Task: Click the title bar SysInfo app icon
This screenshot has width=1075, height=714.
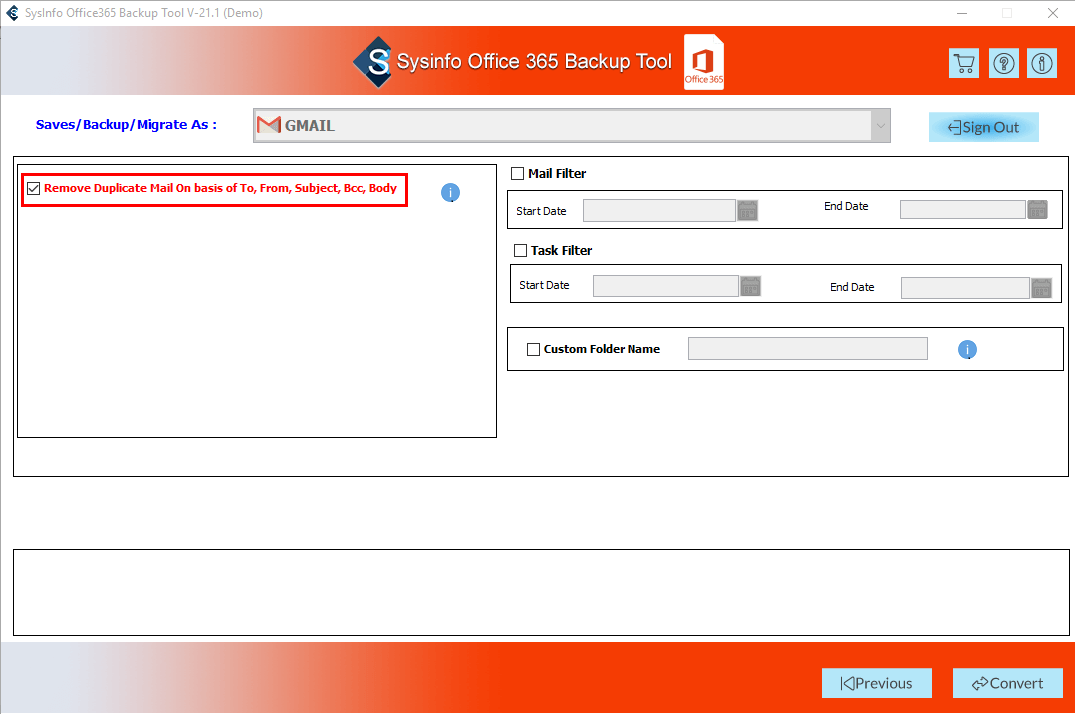Action: tap(12, 12)
